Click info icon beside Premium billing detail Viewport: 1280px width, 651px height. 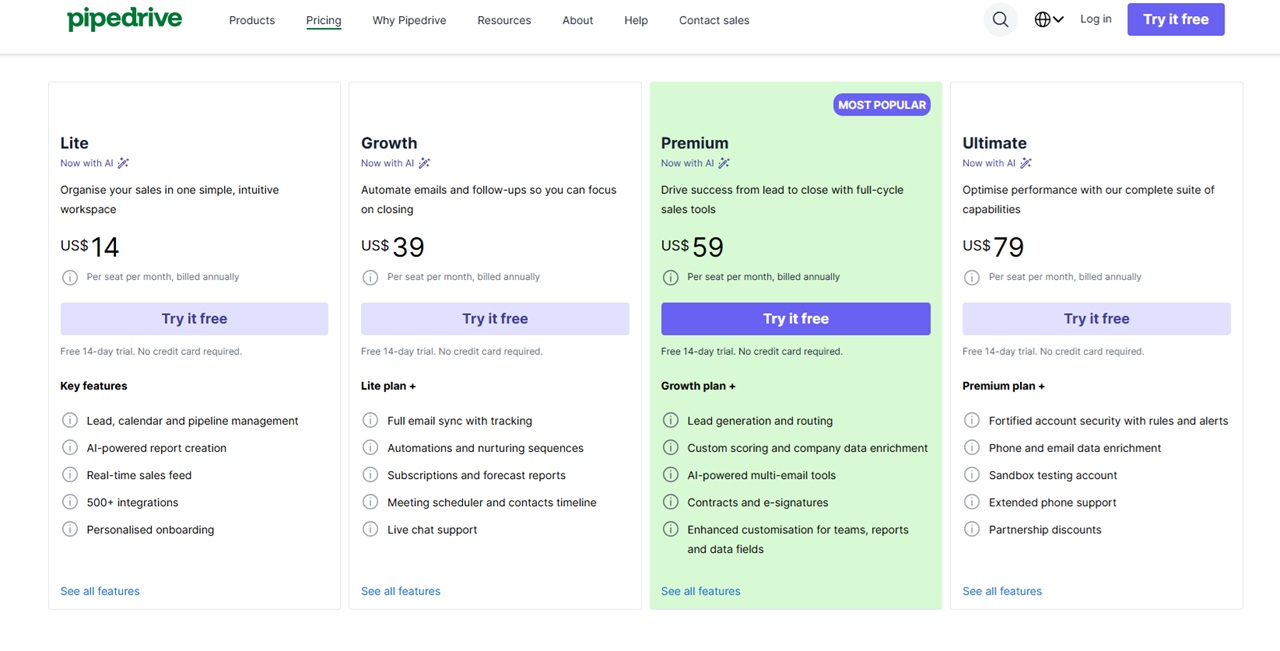tap(671, 277)
